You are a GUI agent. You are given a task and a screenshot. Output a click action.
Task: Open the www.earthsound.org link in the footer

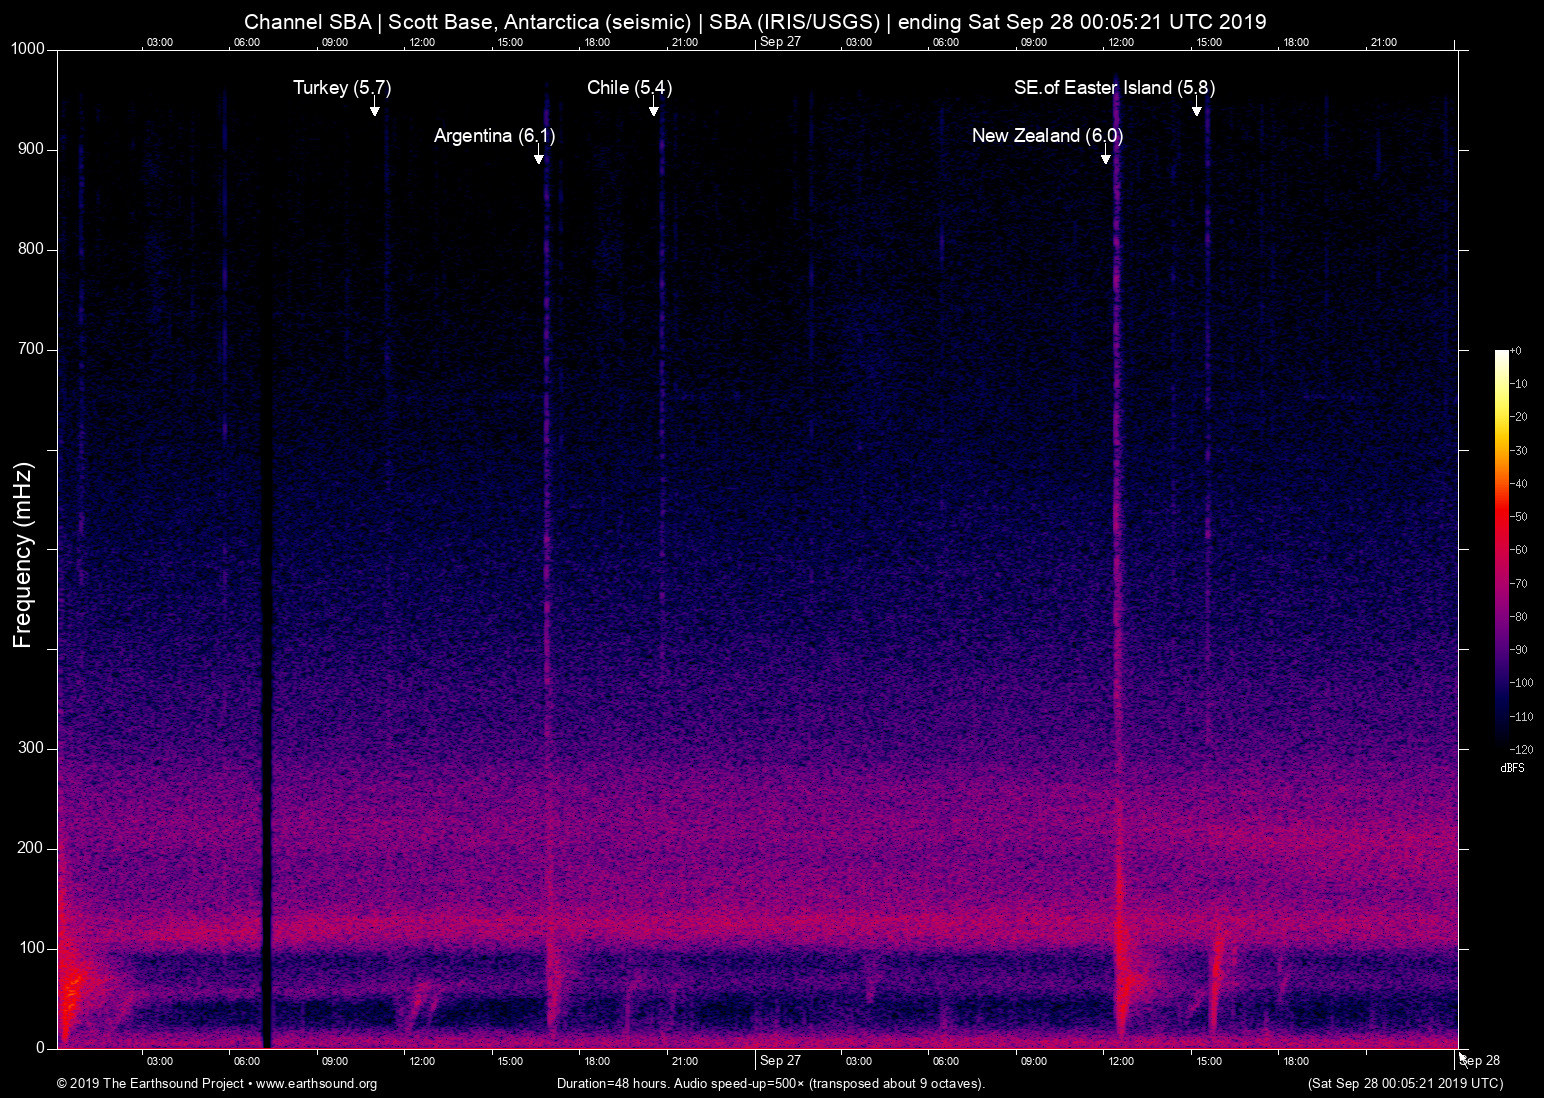pos(316,1084)
